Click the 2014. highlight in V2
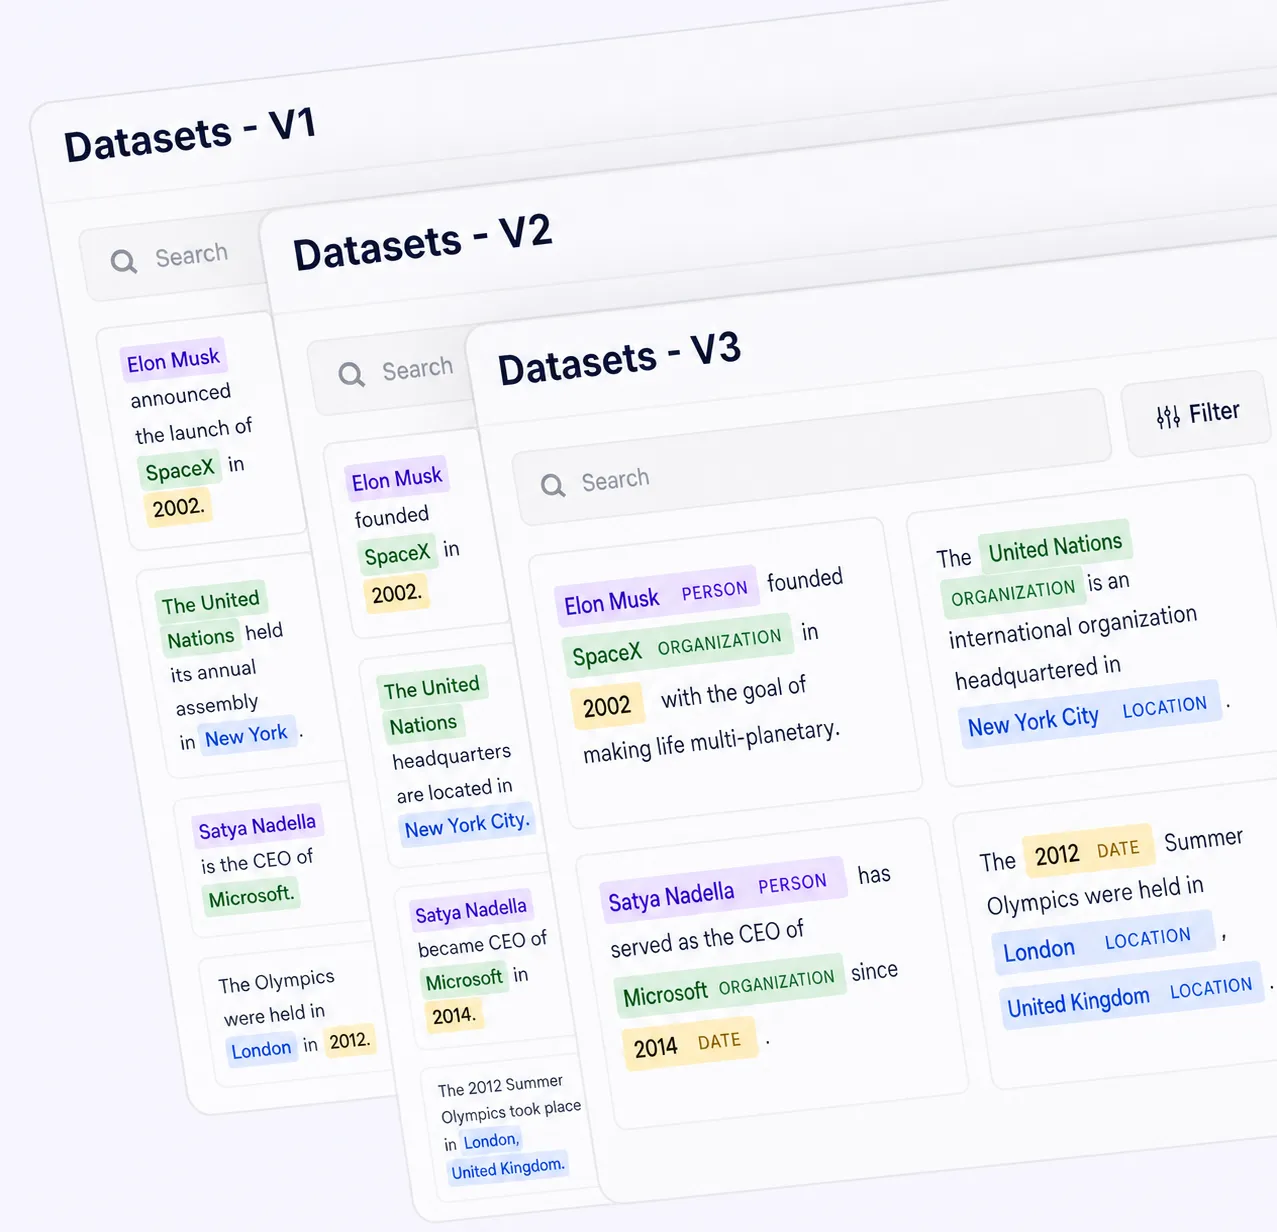Screen dimensions: 1277x1232 [454, 1016]
